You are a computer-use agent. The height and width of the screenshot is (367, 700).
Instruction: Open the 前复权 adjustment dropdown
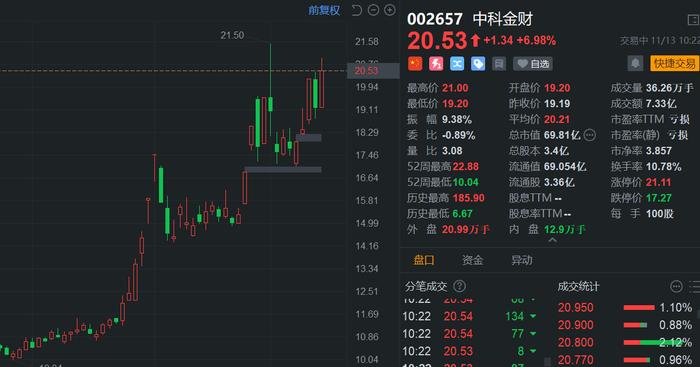324,10
